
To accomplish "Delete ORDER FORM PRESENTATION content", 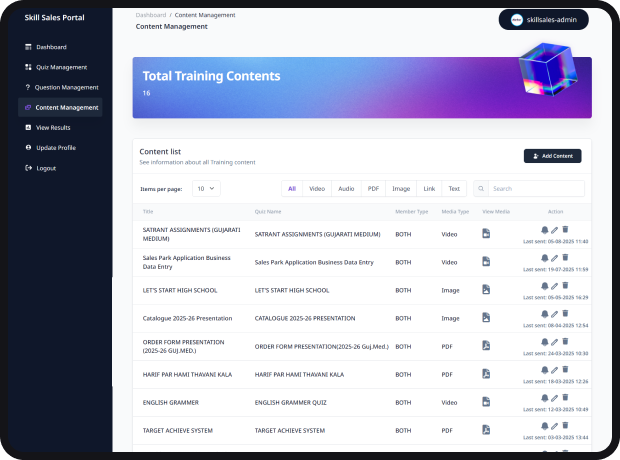I will (565, 342).
